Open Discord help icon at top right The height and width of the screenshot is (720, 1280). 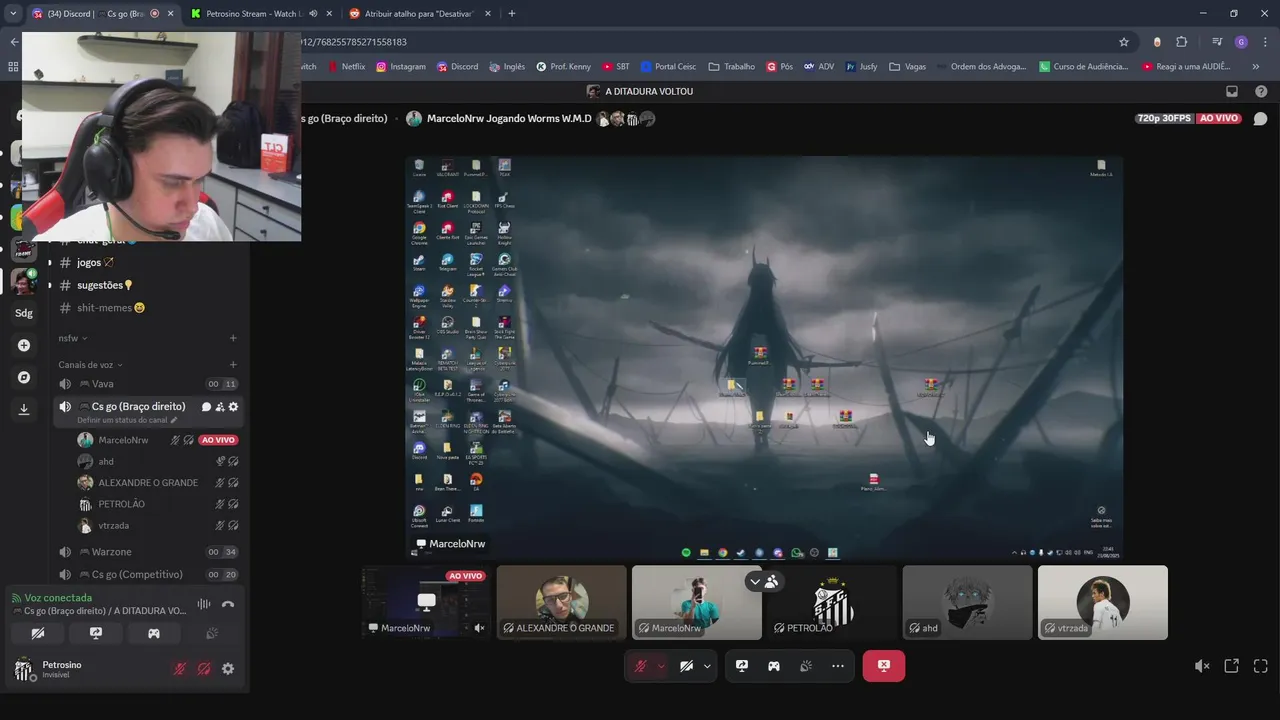(x=1261, y=91)
